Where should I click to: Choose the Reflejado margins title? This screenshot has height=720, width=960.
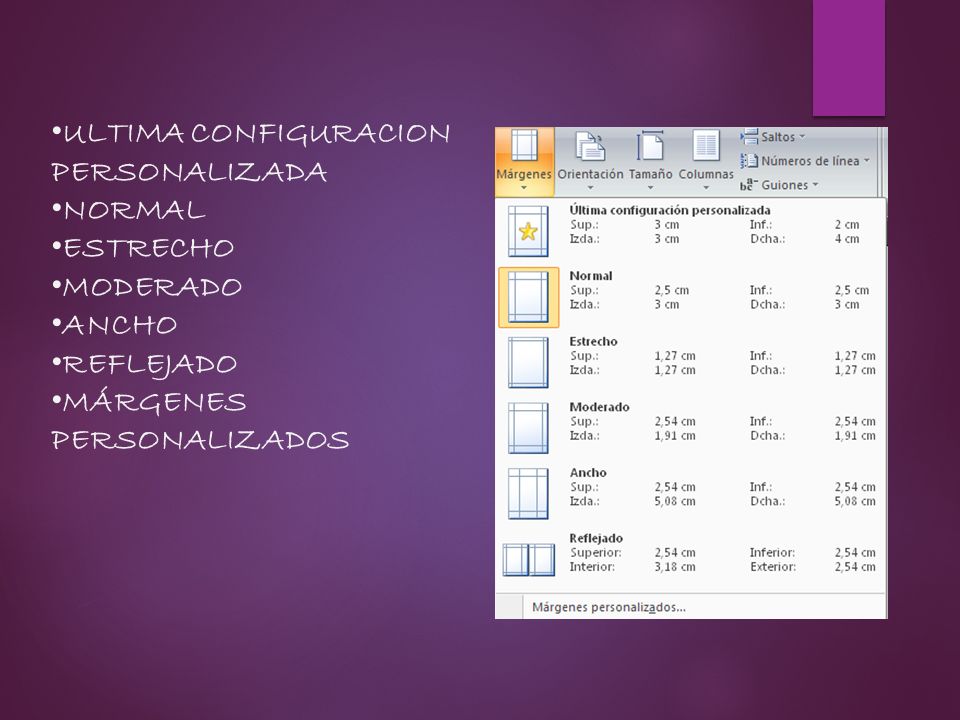(x=596, y=538)
